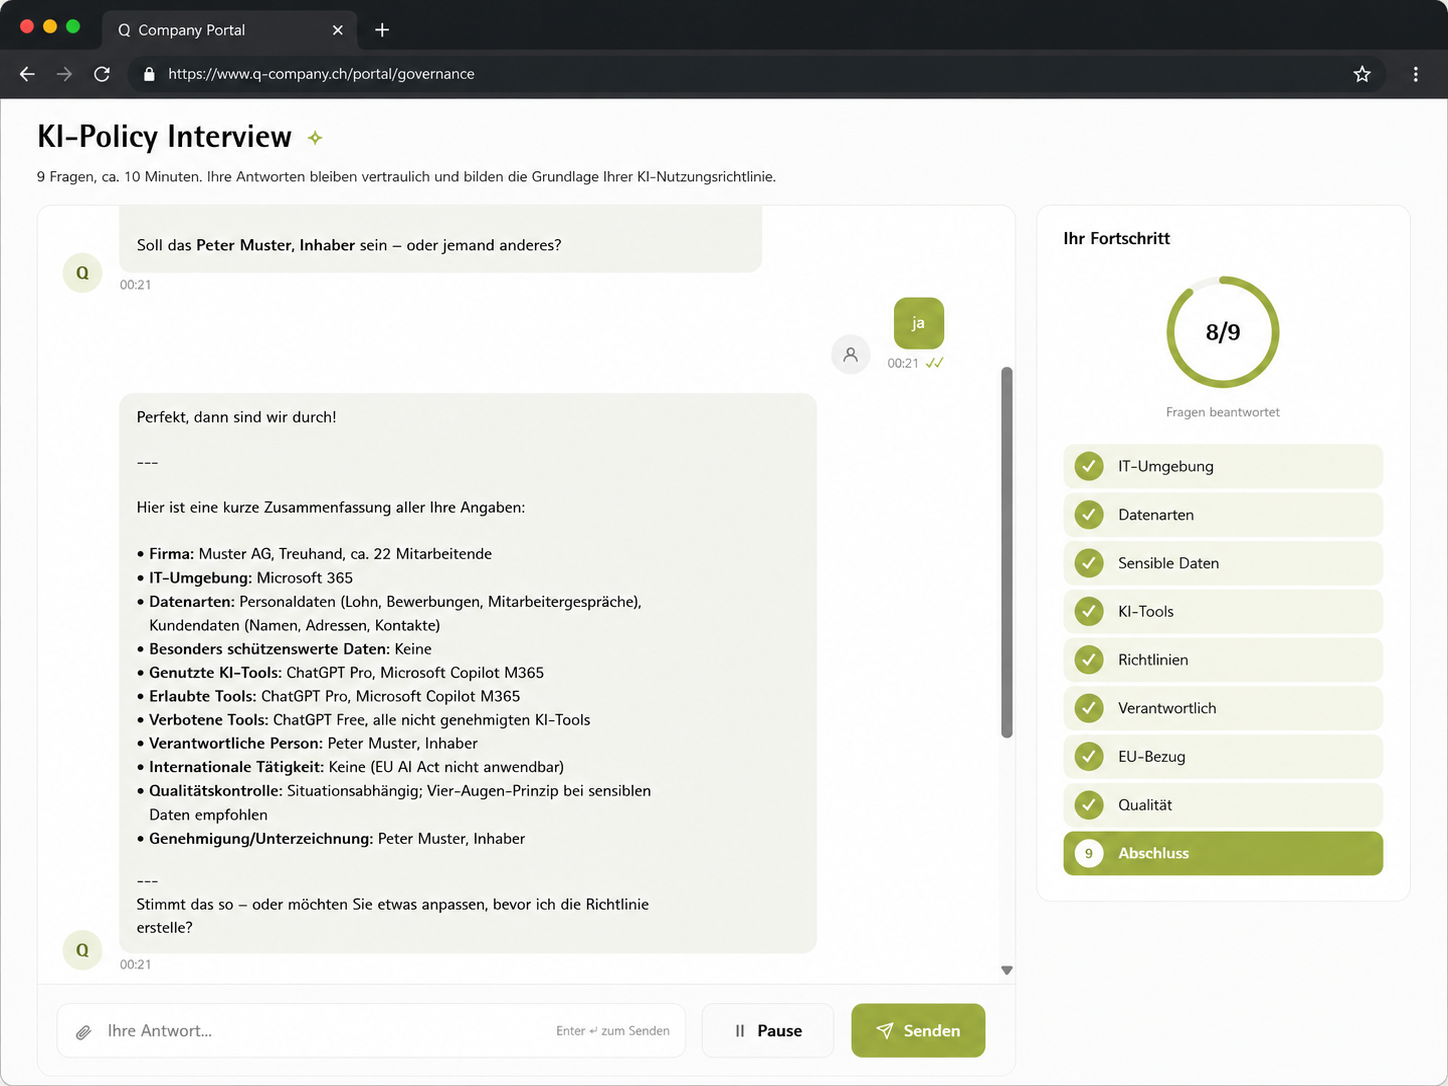Image resolution: width=1448 pixels, height=1086 pixels.
Task: Click the checkmark icon beside IT-Umgebung
Action: pyautogui.click(x=1089, y=466)
